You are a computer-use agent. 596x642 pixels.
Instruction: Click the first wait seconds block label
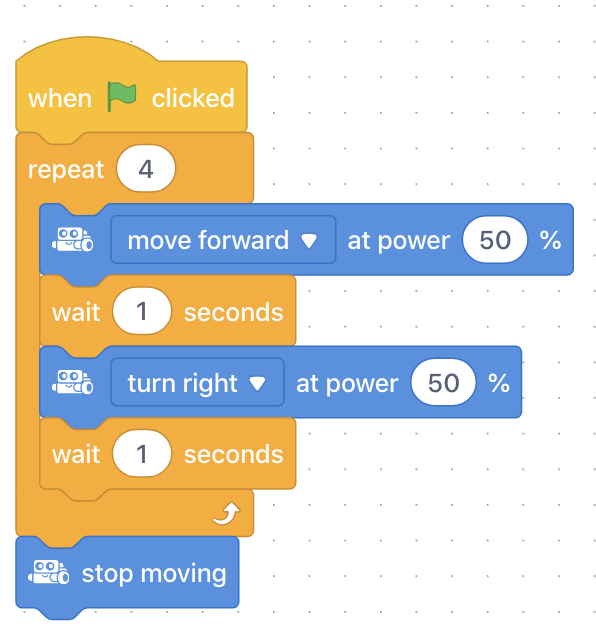coord(76,312)
